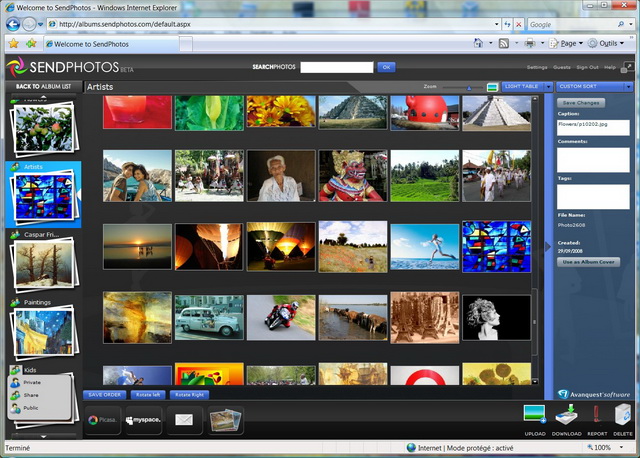Viewport: 640px width, 458px height.
Task: Send photos by email envelope icon
Action: tap(184, 420)
